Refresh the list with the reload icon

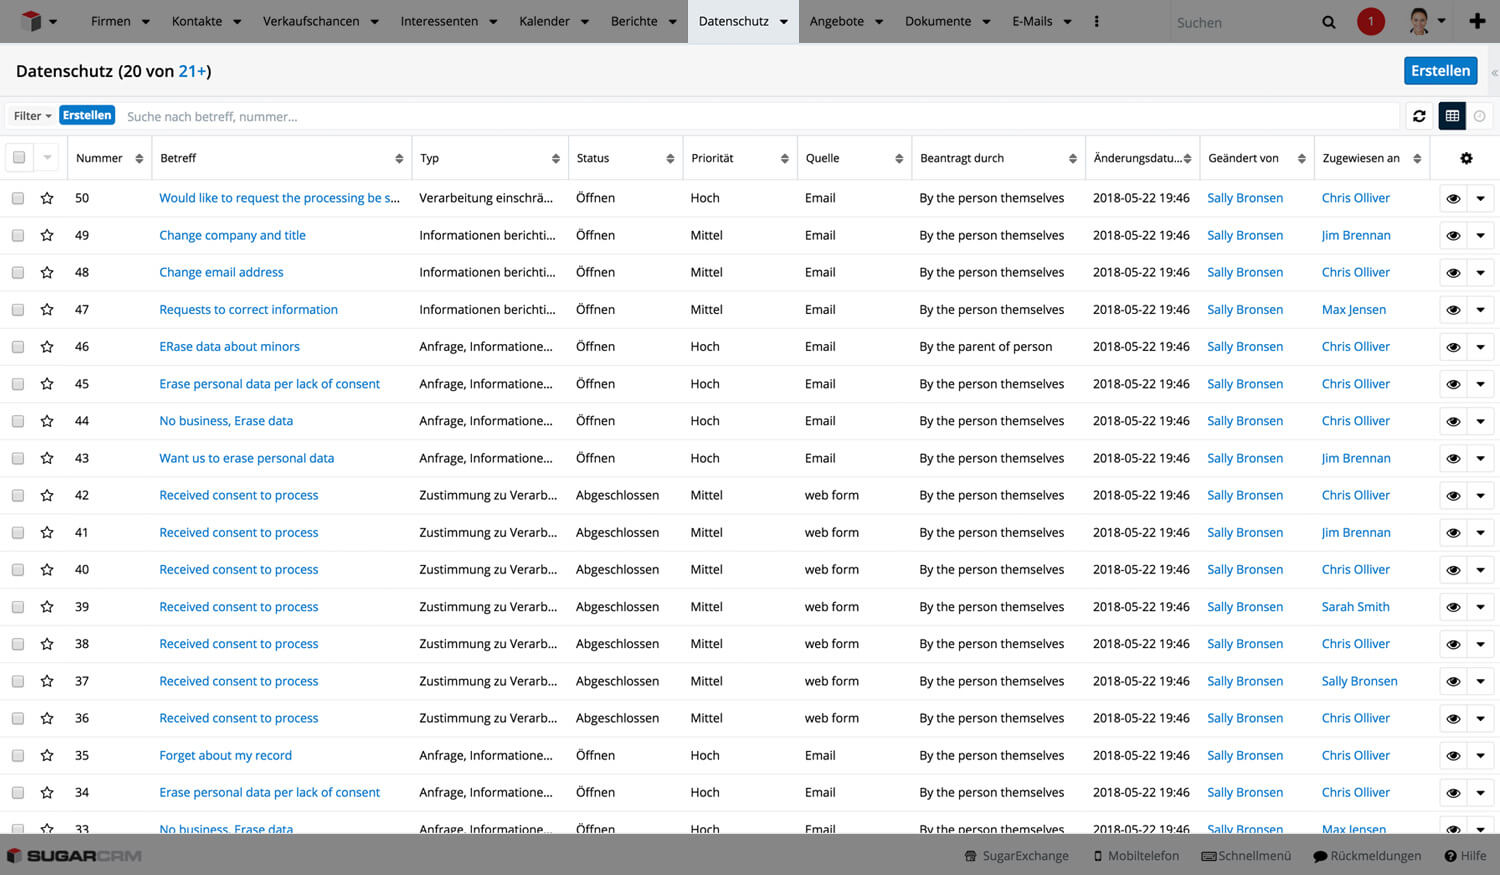click(x=1418, y=116)
